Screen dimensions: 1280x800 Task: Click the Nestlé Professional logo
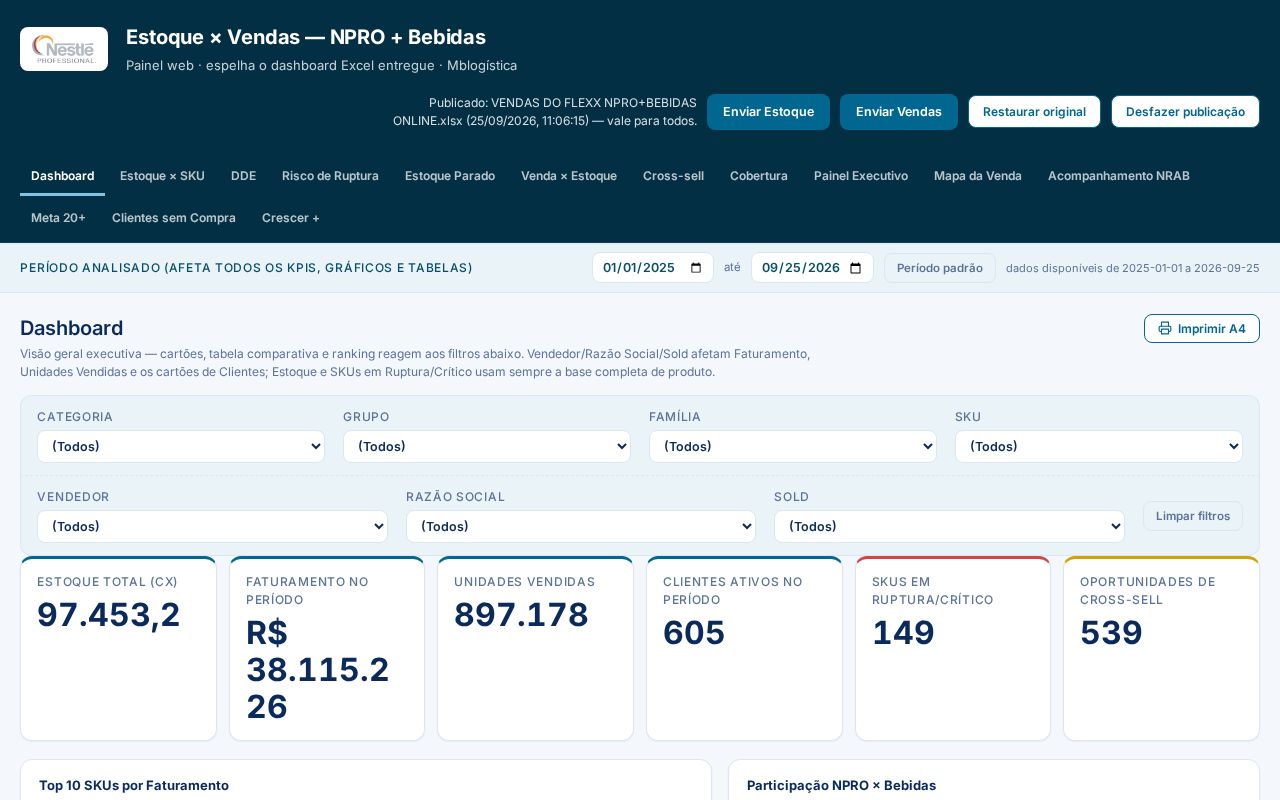[x=64, y=49]
